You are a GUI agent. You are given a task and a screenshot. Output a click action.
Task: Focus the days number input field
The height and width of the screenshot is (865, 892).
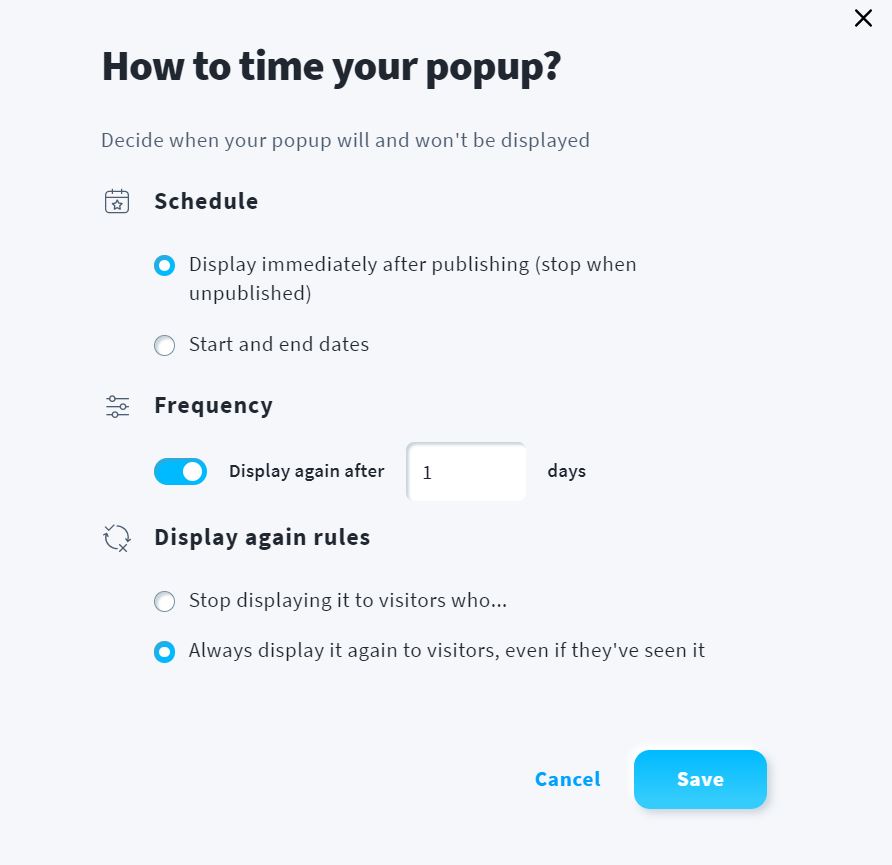click(466, 471)
